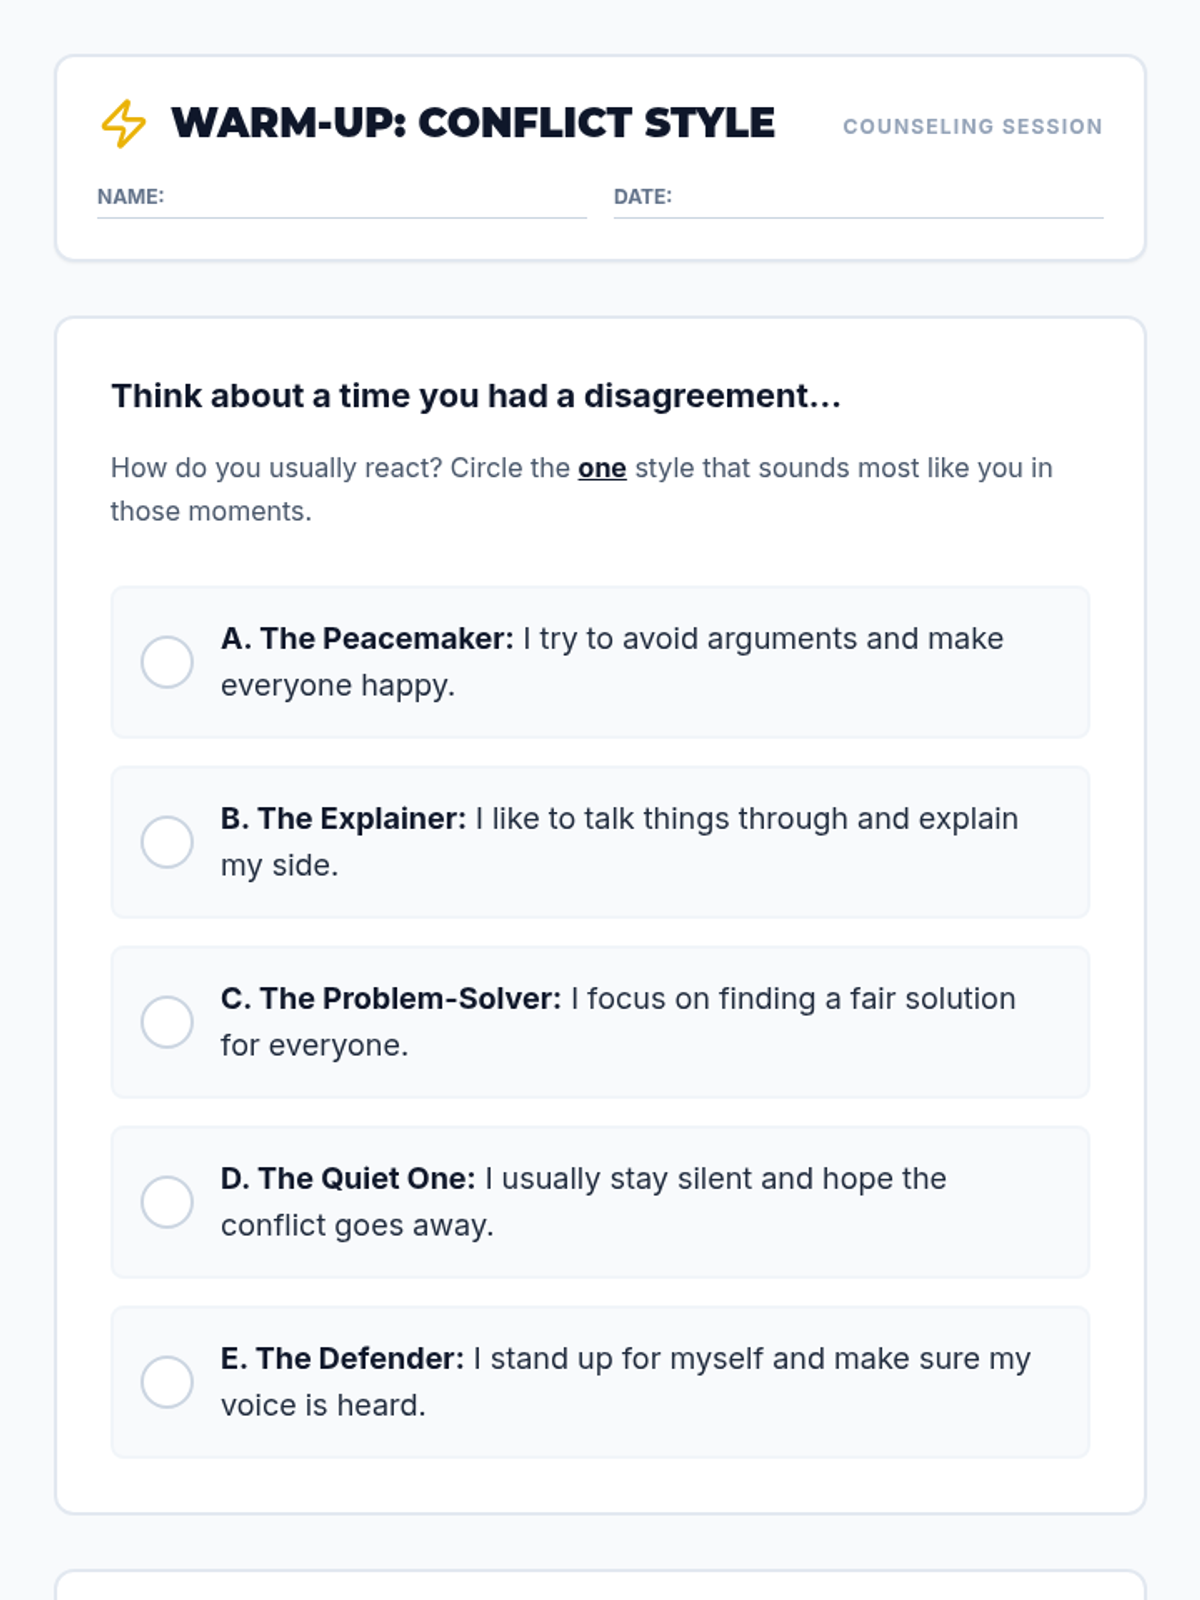Select the Defender radio circle
This screenshot has height=1600, width=1200.
point(167,1382)
